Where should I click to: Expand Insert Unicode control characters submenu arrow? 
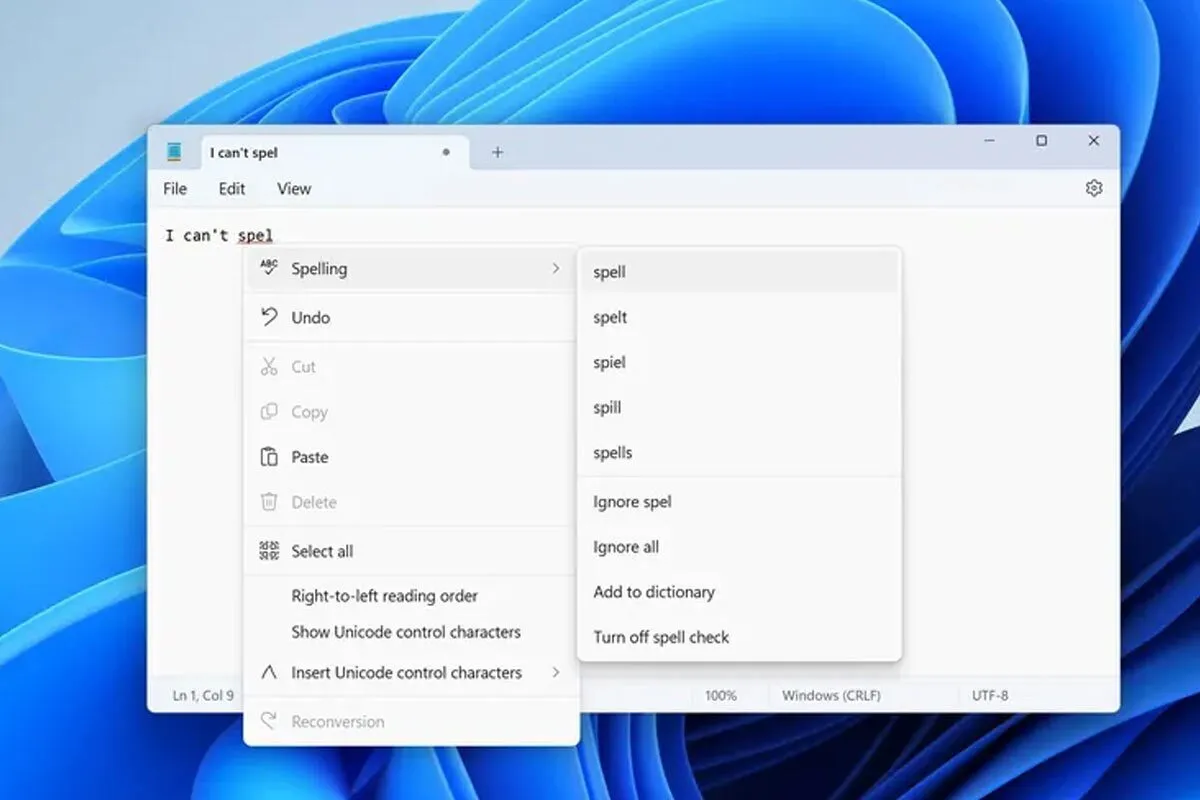point(556,672)
